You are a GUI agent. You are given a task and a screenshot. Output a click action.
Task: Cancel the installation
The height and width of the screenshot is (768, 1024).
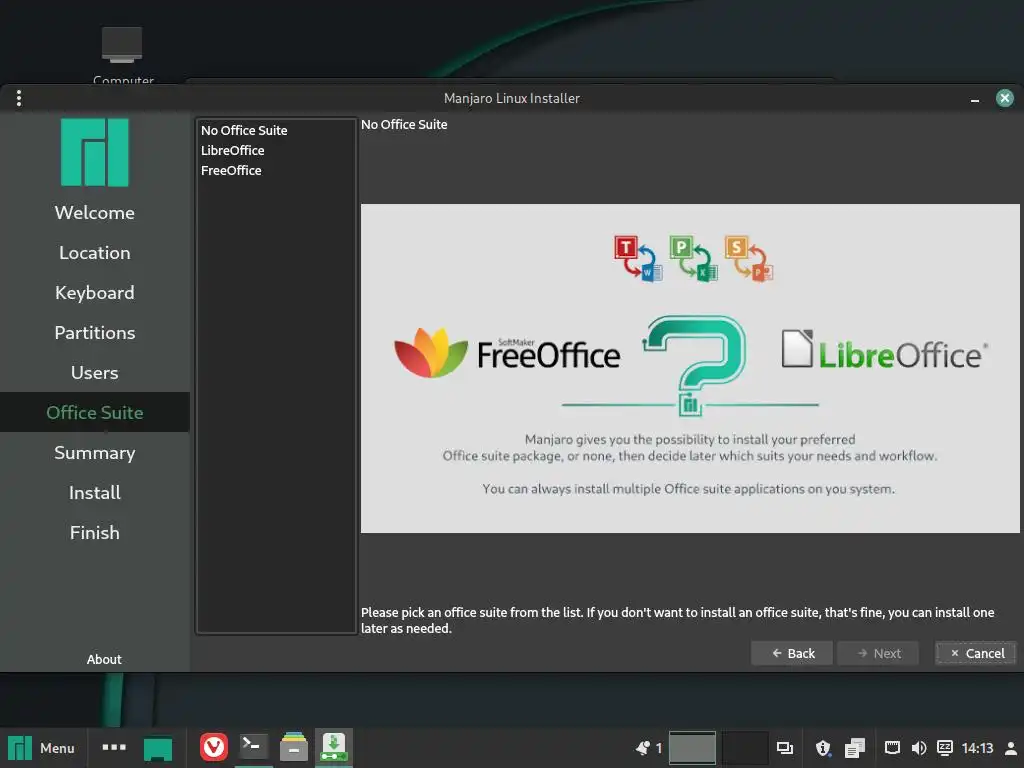point(976,653)
